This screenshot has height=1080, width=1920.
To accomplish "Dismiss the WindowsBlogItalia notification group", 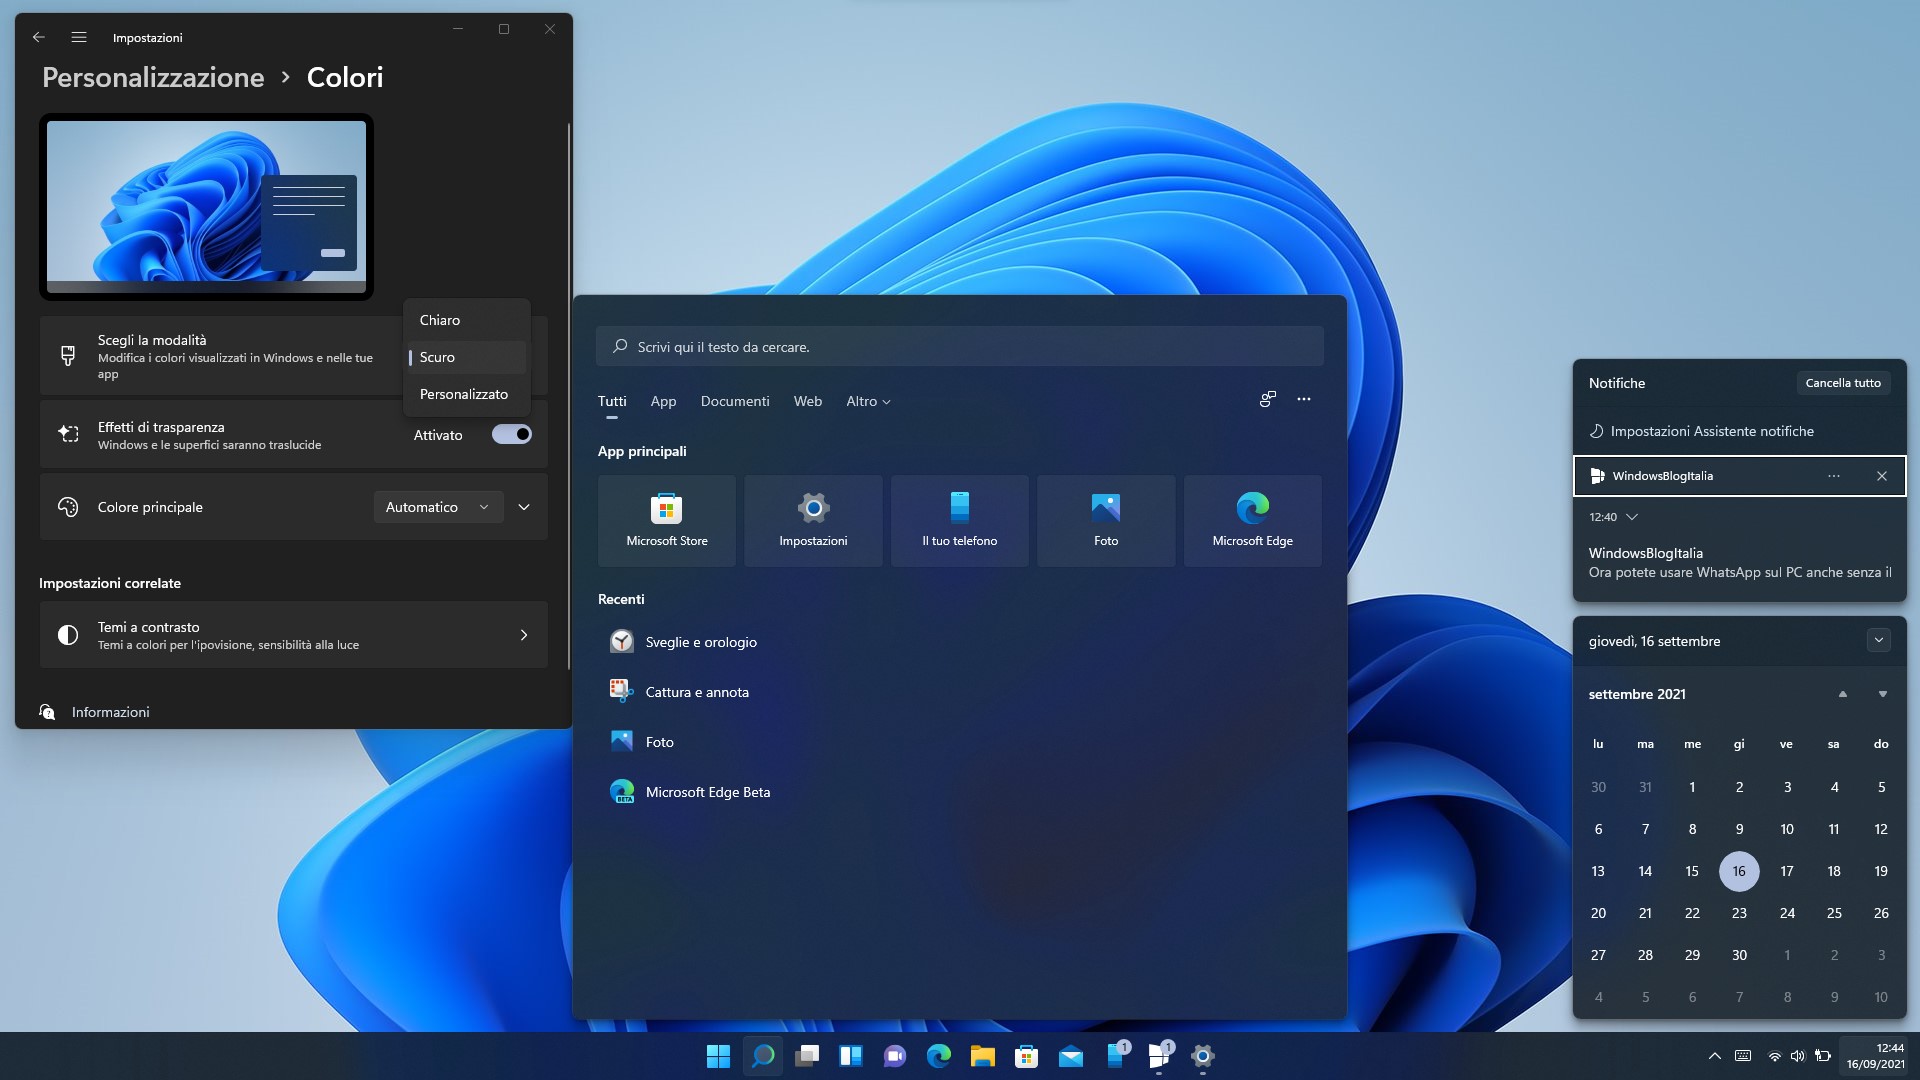I will coord(1882,476).
